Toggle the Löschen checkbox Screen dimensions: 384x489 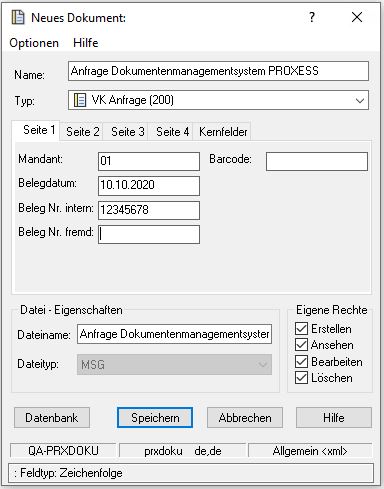point(301,378)
